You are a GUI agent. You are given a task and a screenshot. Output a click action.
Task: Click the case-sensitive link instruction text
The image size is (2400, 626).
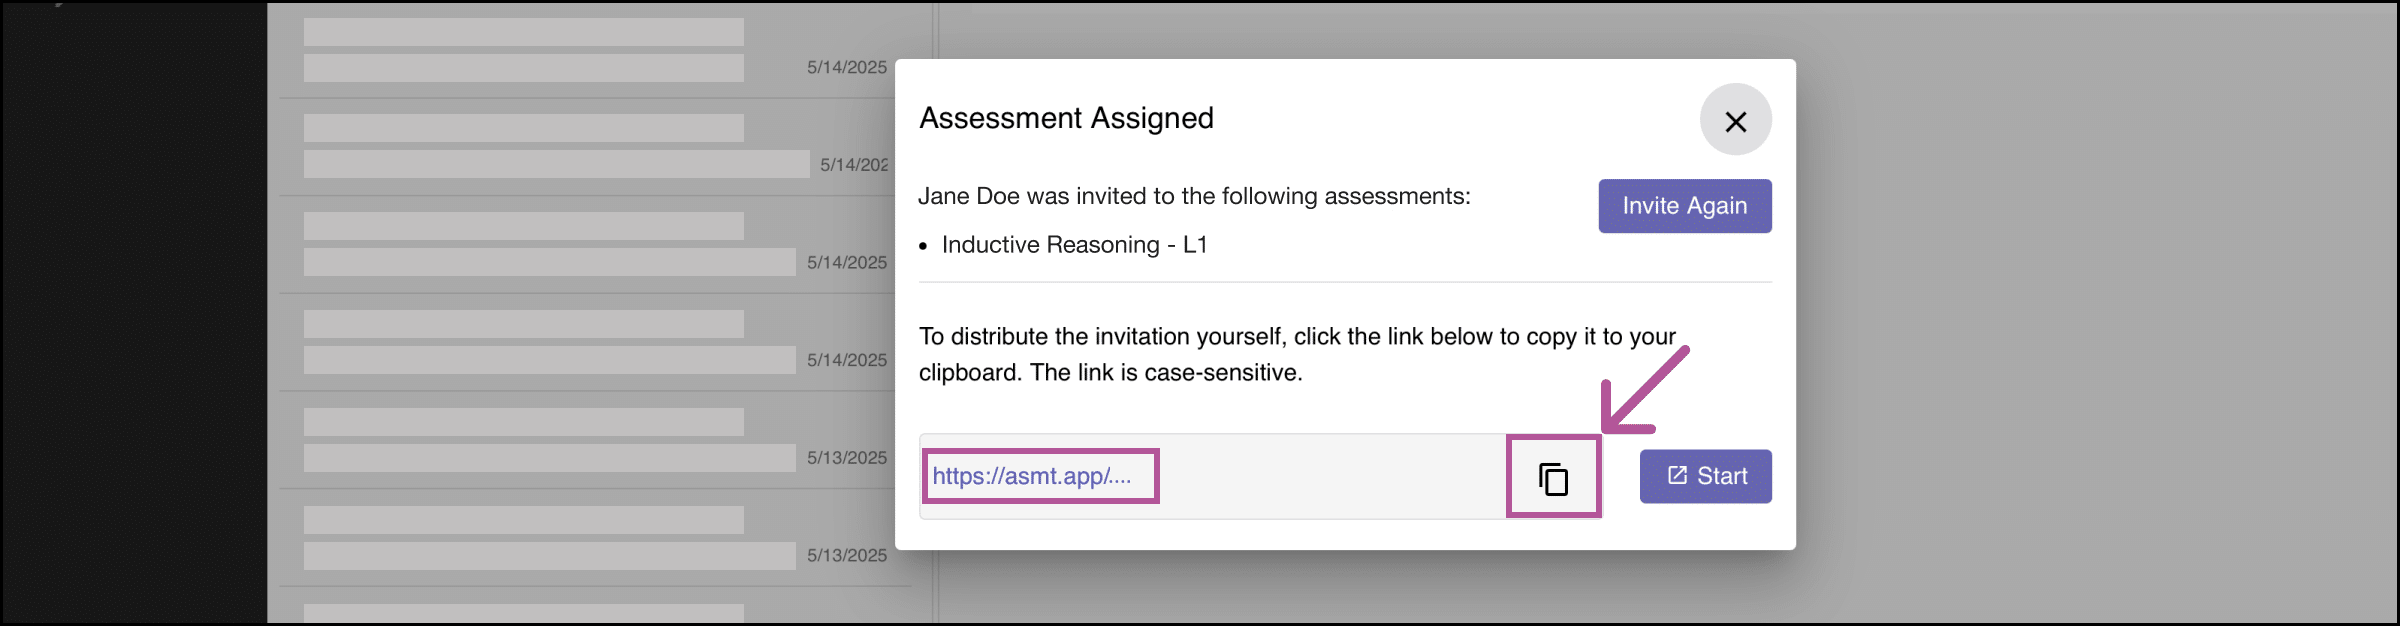click(1296, 354)
